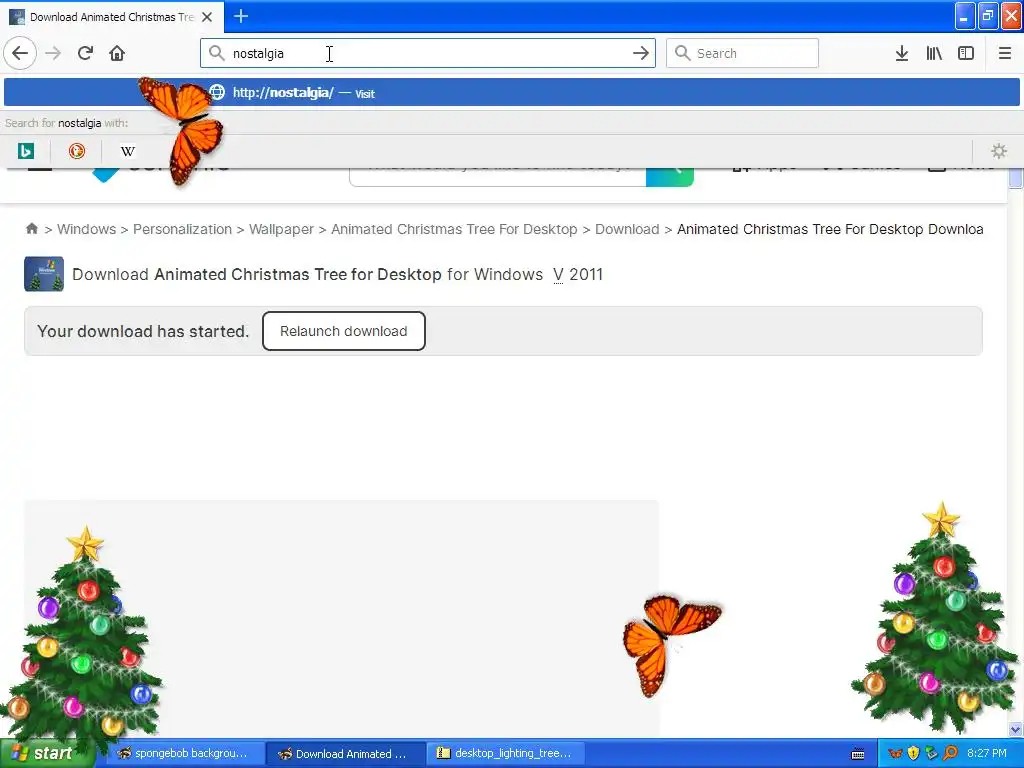Open the downloads panel icon
This screenshot has height=768, width=1024.
[902, 53]
